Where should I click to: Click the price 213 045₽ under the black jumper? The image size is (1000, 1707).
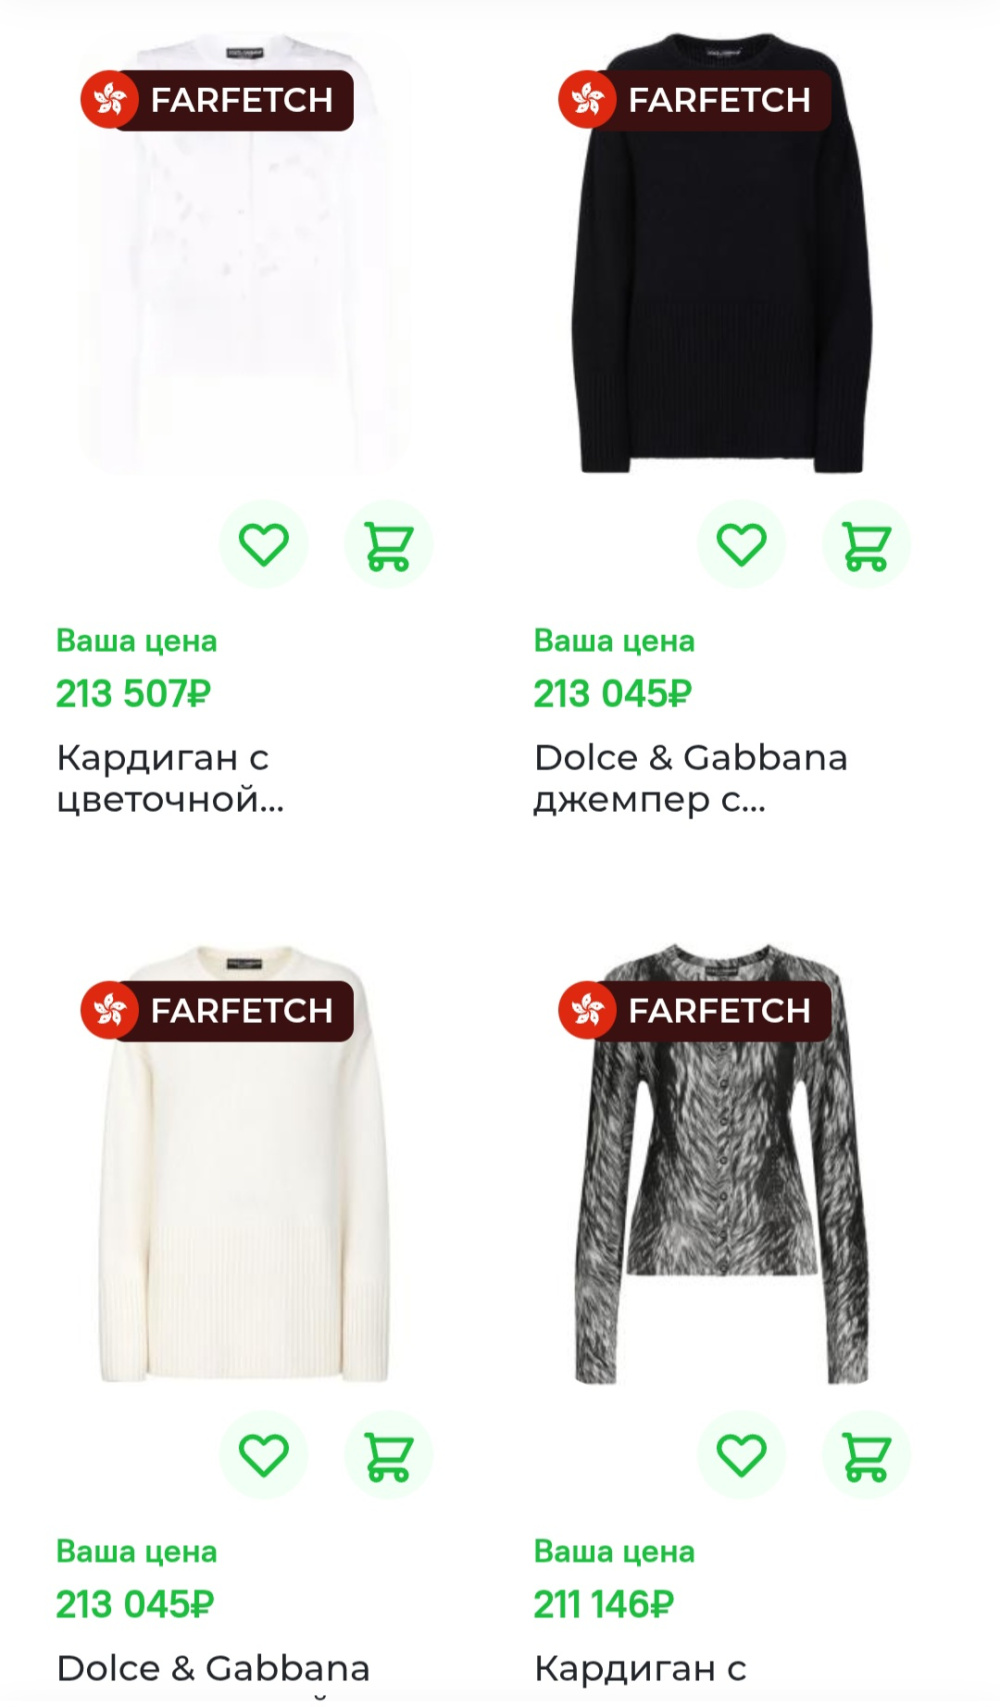point(610,690)
